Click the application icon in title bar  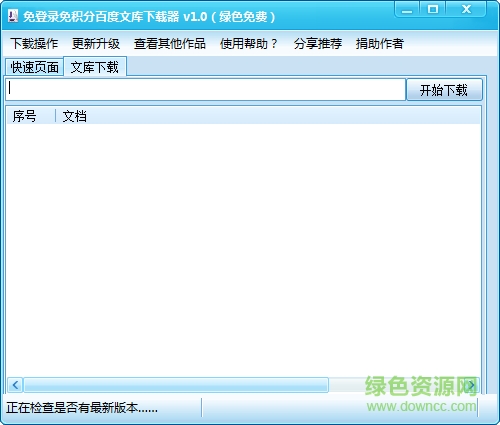click(x=13, y=16)
